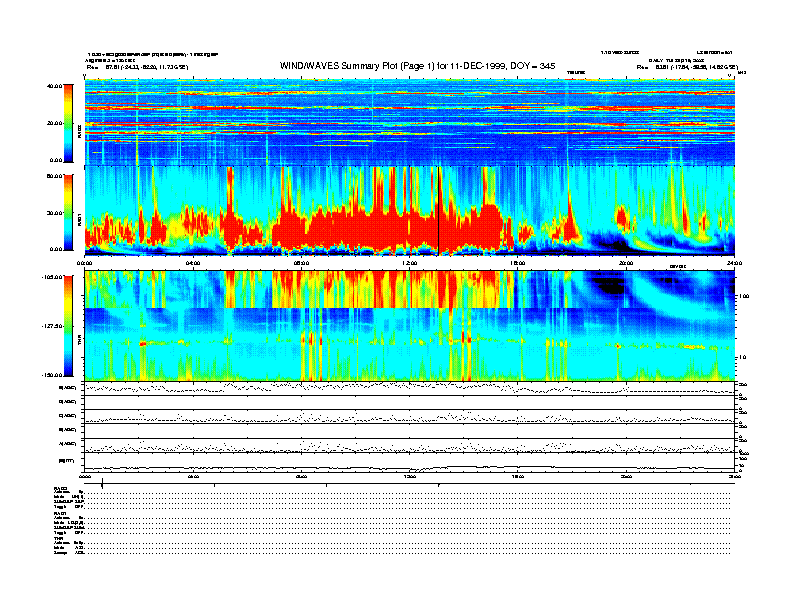
Task: Click the -127.50 value on TNR scale
Action: tap(53, 326)
